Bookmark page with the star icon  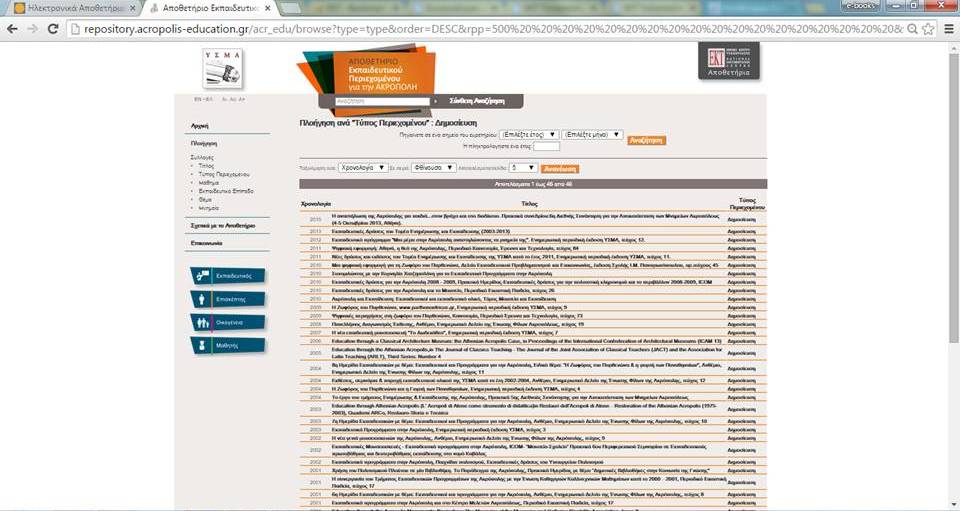click(x=926, y=29)
